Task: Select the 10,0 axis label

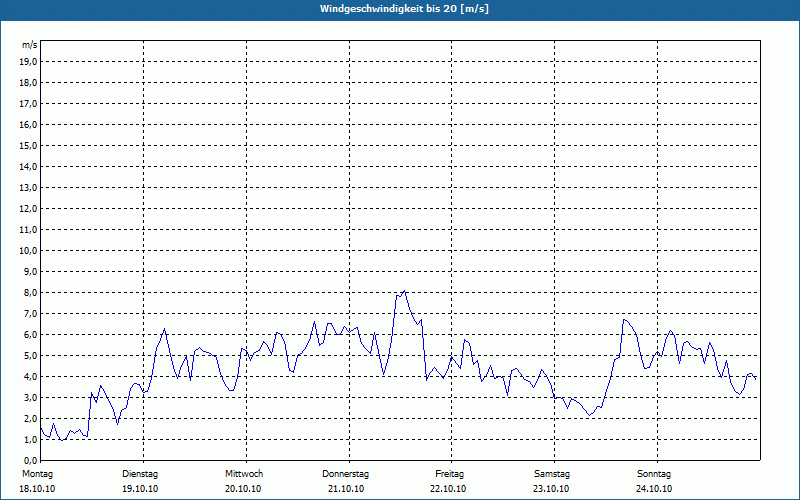Action: pos(29,251)
